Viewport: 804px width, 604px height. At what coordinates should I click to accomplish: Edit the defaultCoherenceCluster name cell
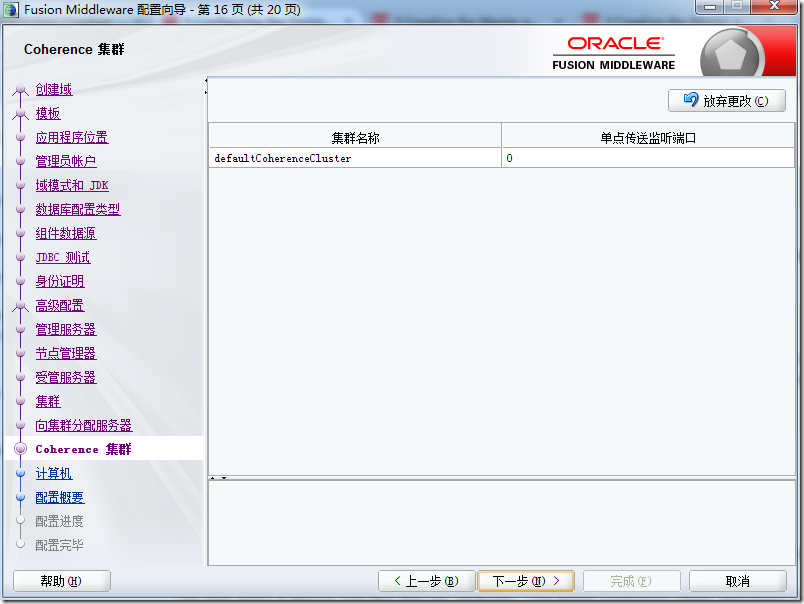(355, 158)
